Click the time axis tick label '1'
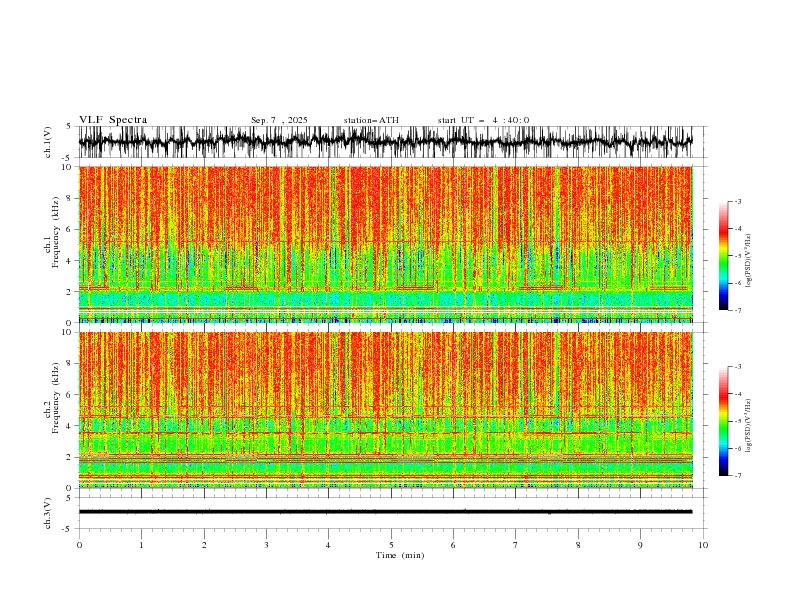792x612 pixels. coord(141,545)
